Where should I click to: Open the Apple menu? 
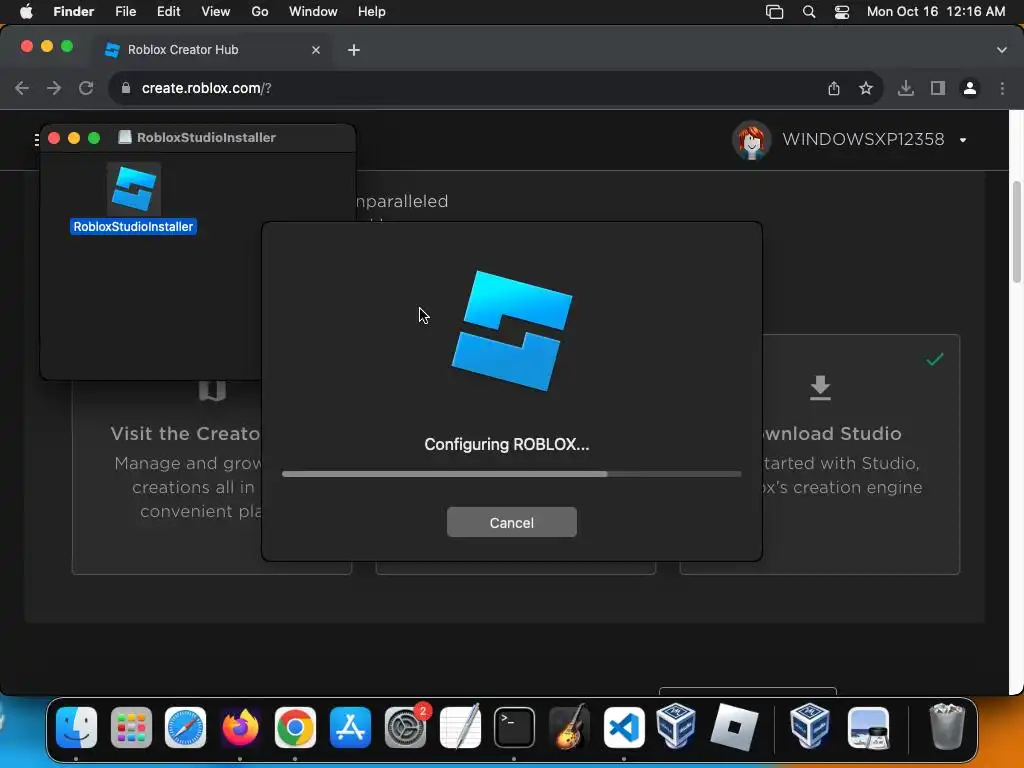coord(25,12)
